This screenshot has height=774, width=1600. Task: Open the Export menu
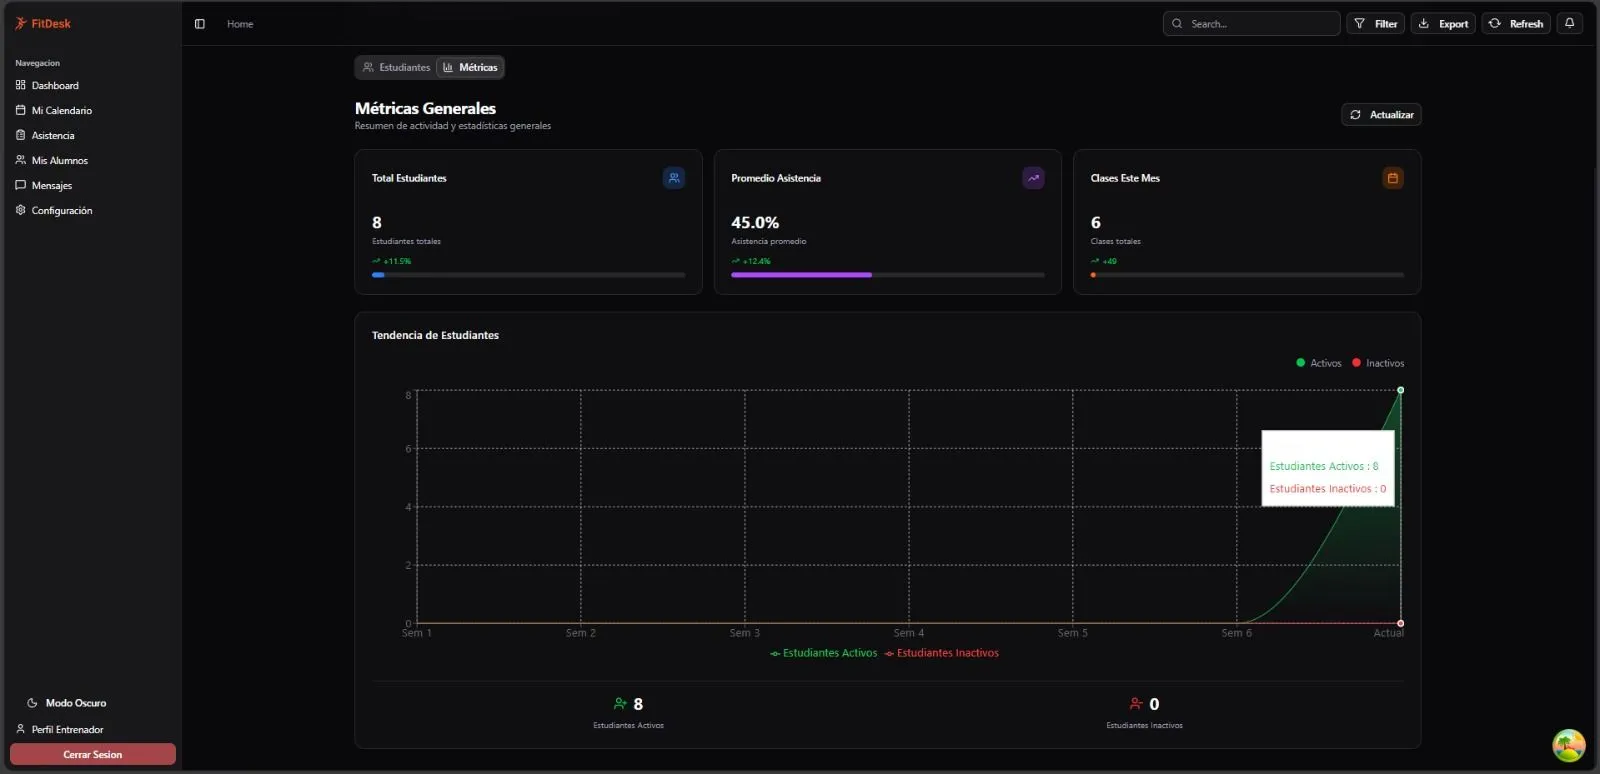click(1443, 24)
